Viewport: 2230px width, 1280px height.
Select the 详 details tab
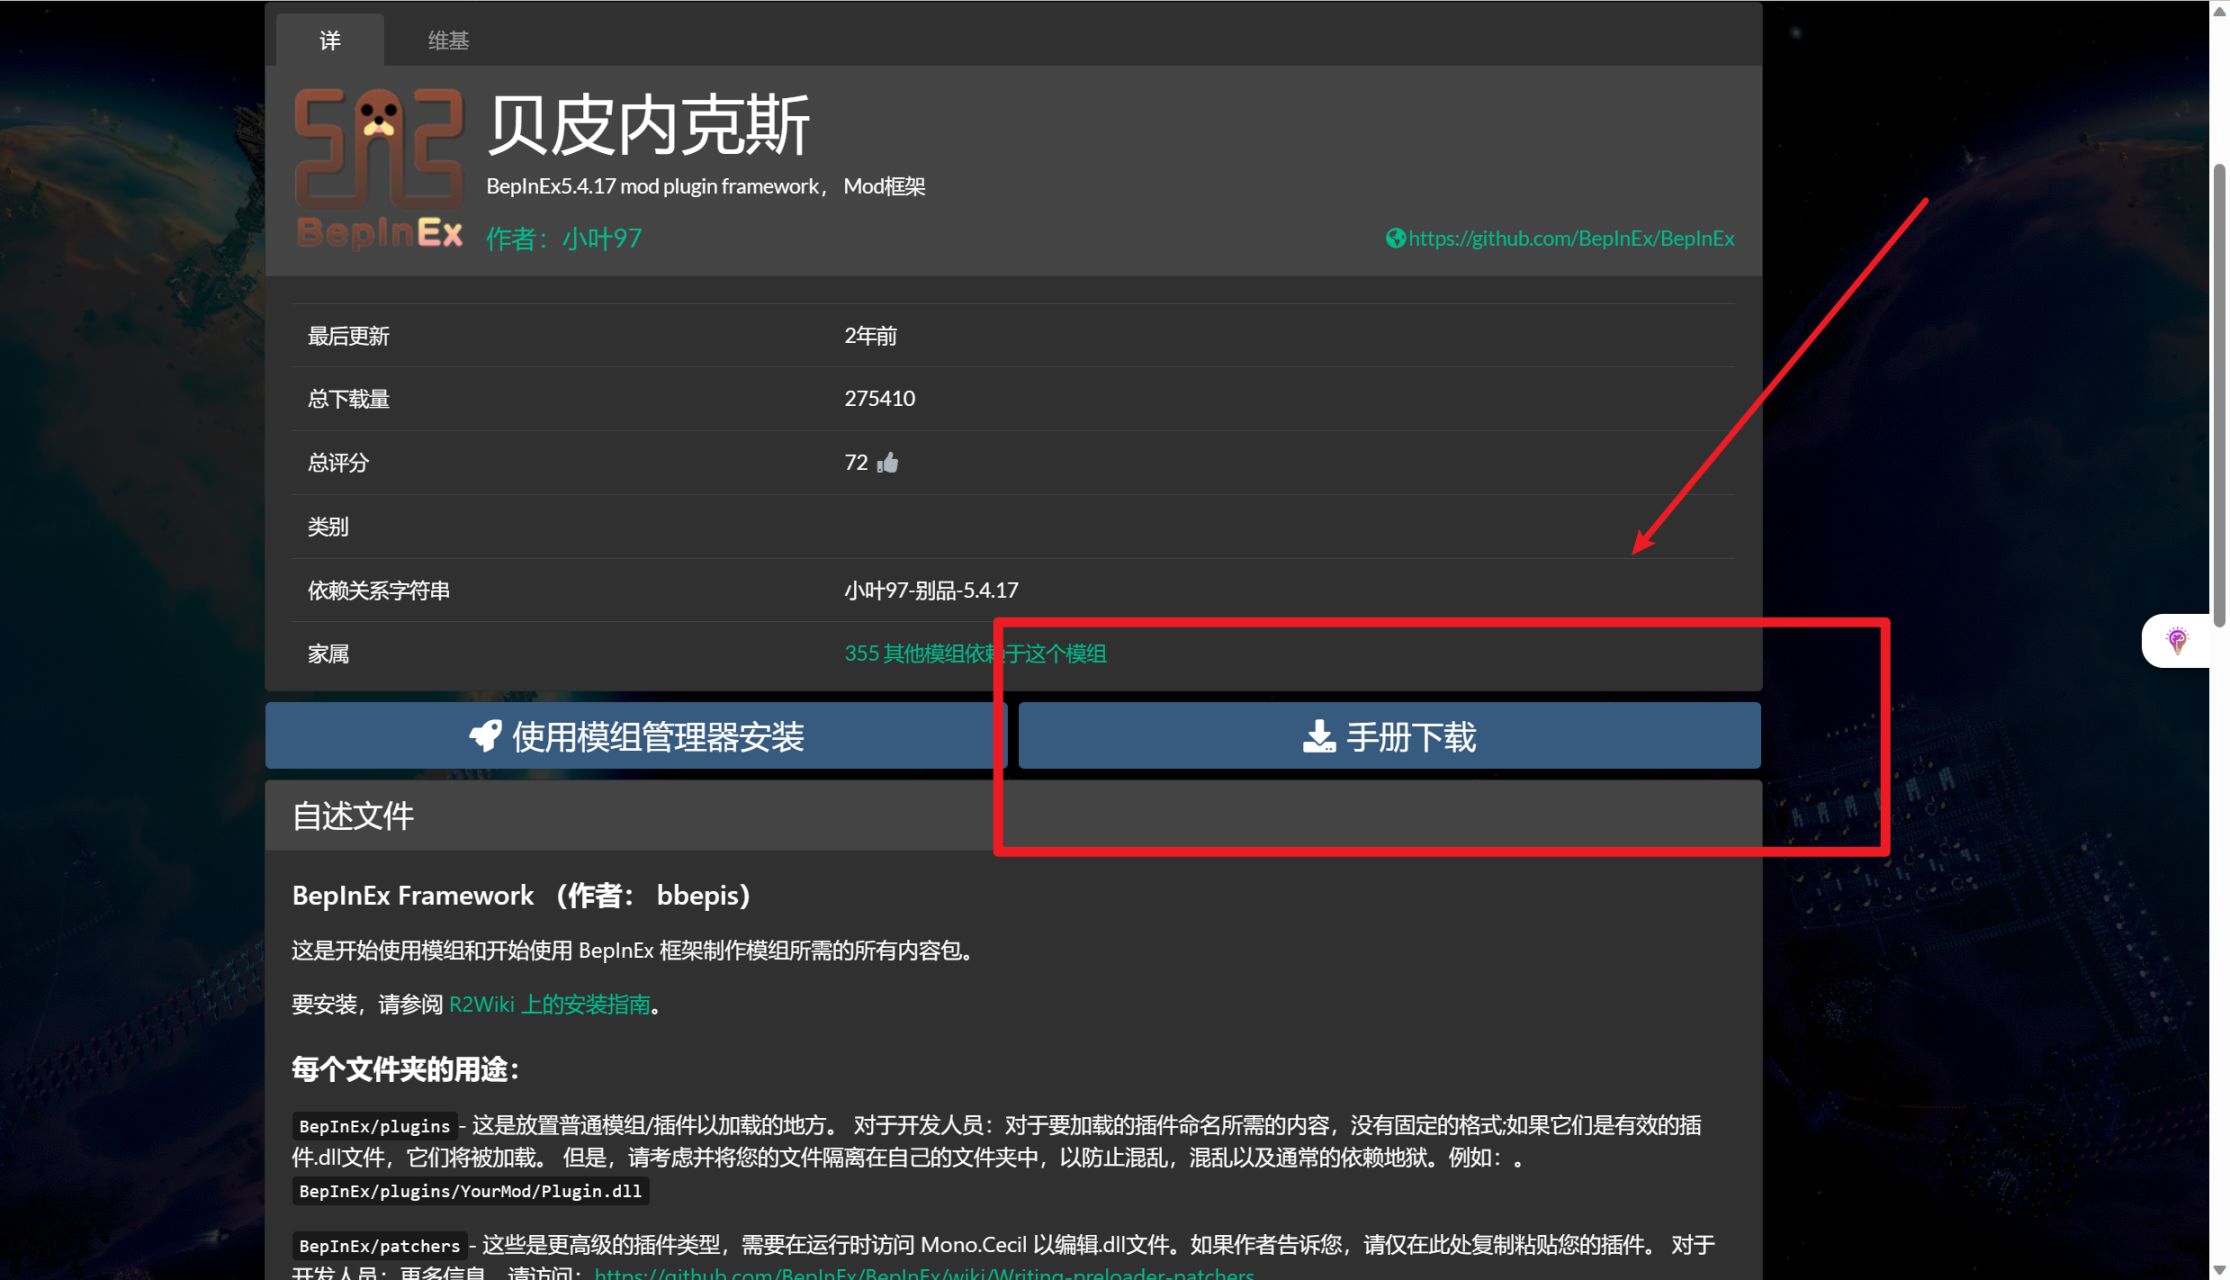coord(330,40)
